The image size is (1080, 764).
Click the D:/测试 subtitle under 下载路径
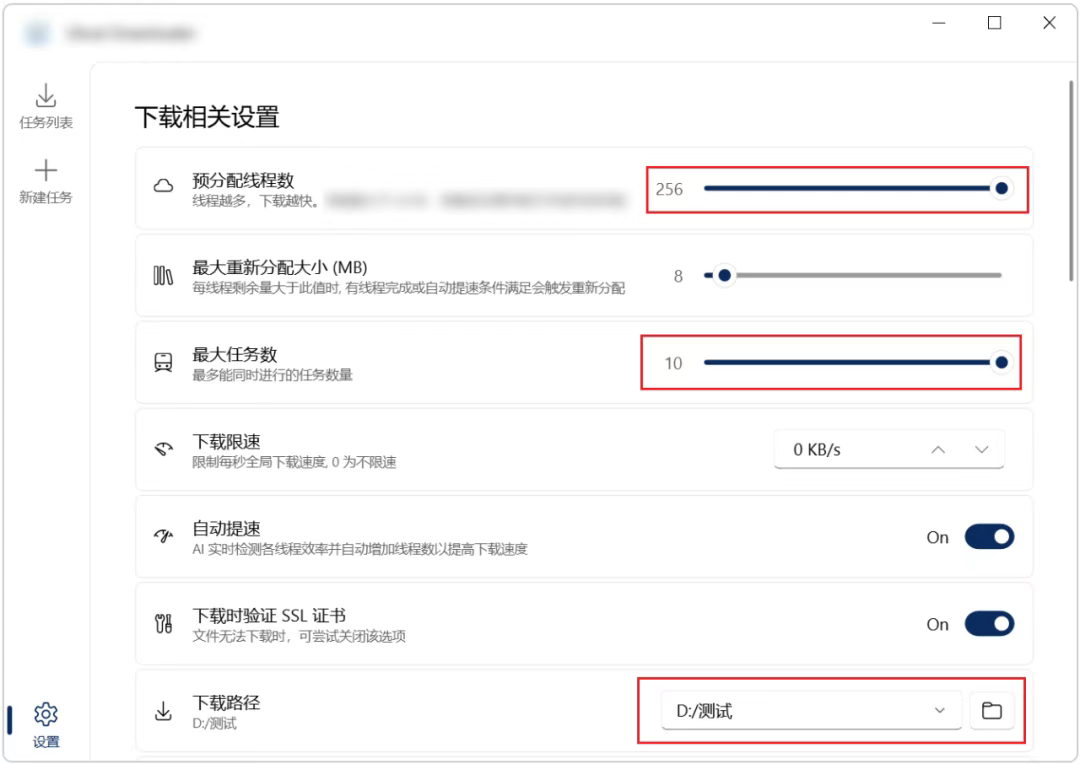point(214,723)
